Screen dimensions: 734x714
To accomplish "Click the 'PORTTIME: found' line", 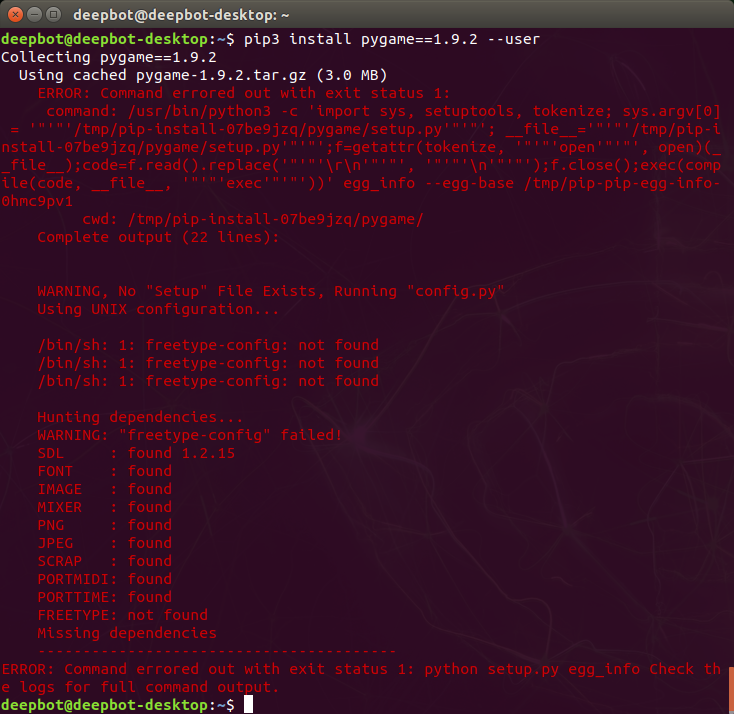I will (104, 597).
